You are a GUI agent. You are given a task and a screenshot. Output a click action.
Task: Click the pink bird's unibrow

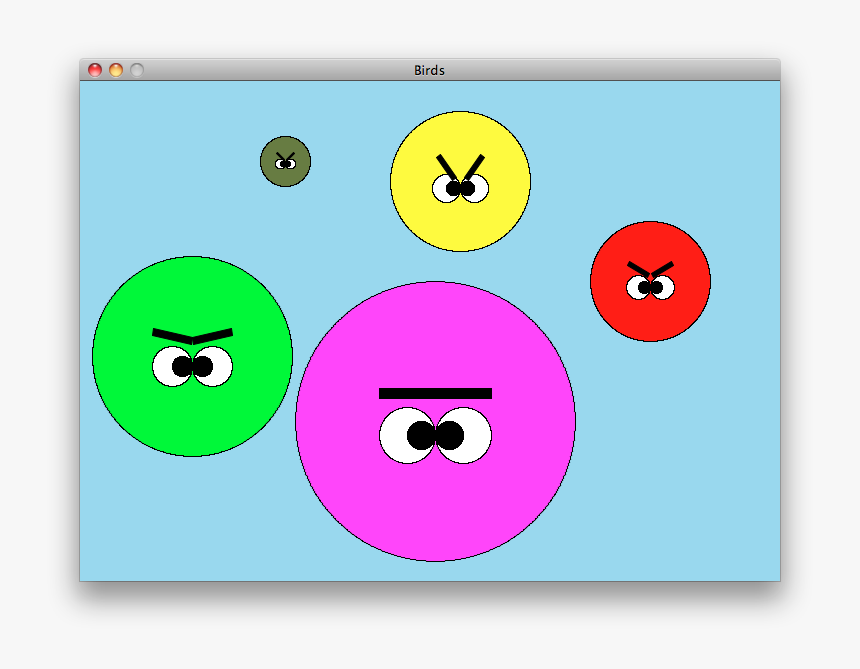point(435,395)
